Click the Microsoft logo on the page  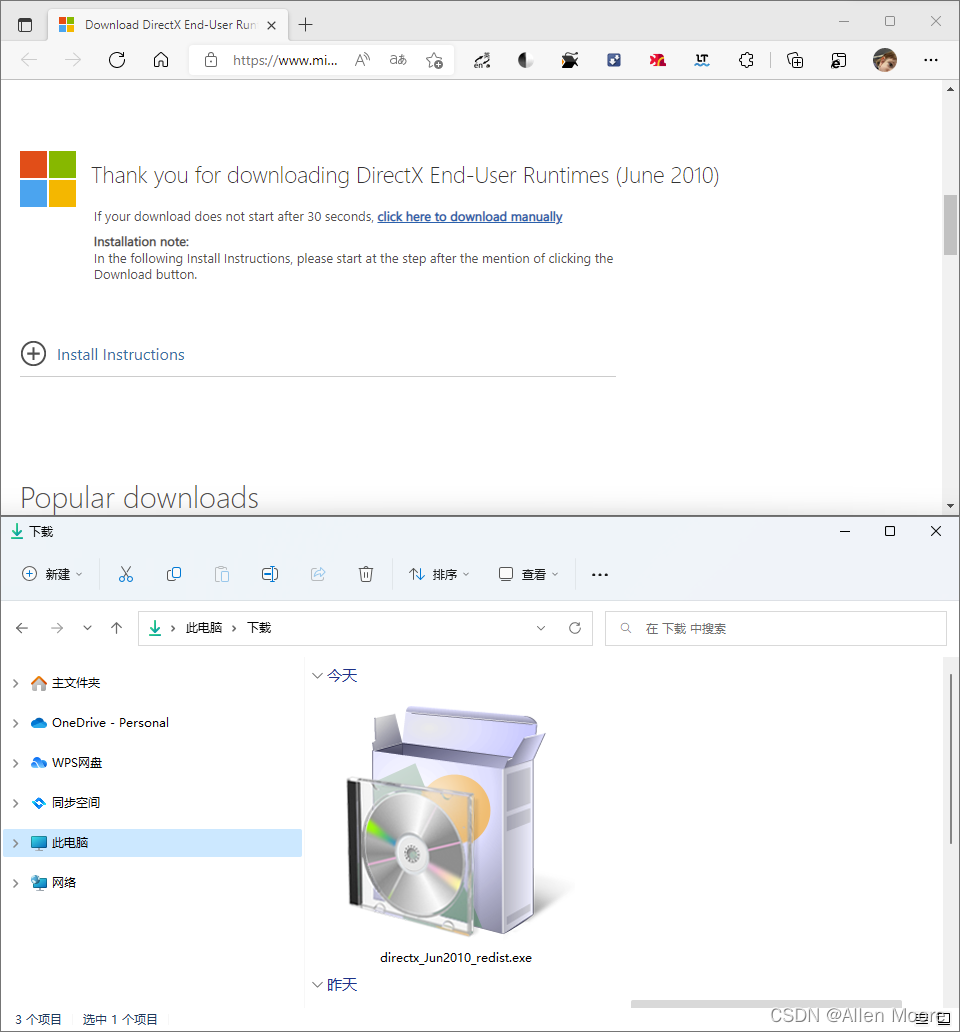coord(48,179)
